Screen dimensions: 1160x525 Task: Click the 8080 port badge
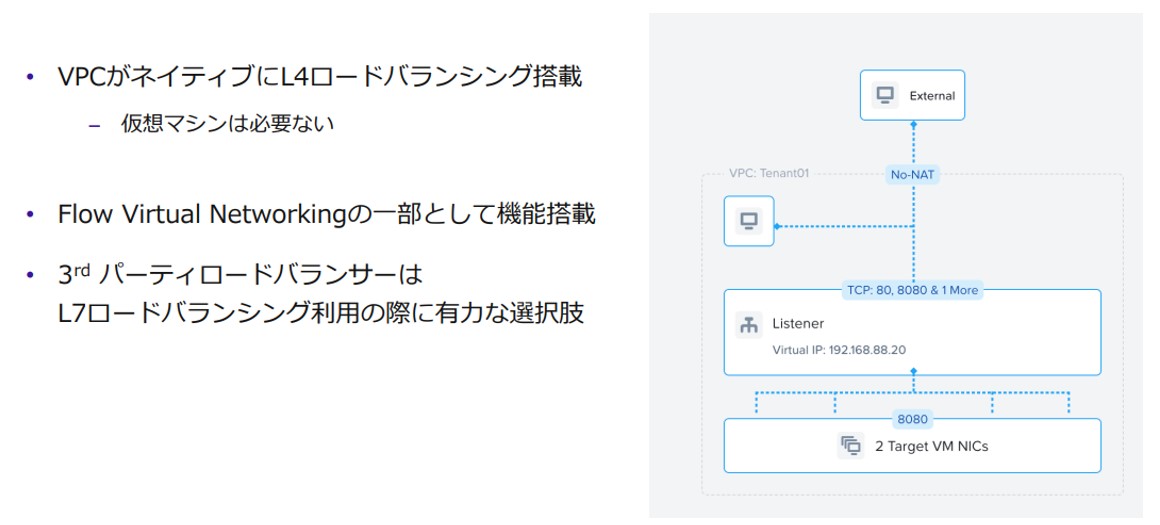tap(912, 419)
